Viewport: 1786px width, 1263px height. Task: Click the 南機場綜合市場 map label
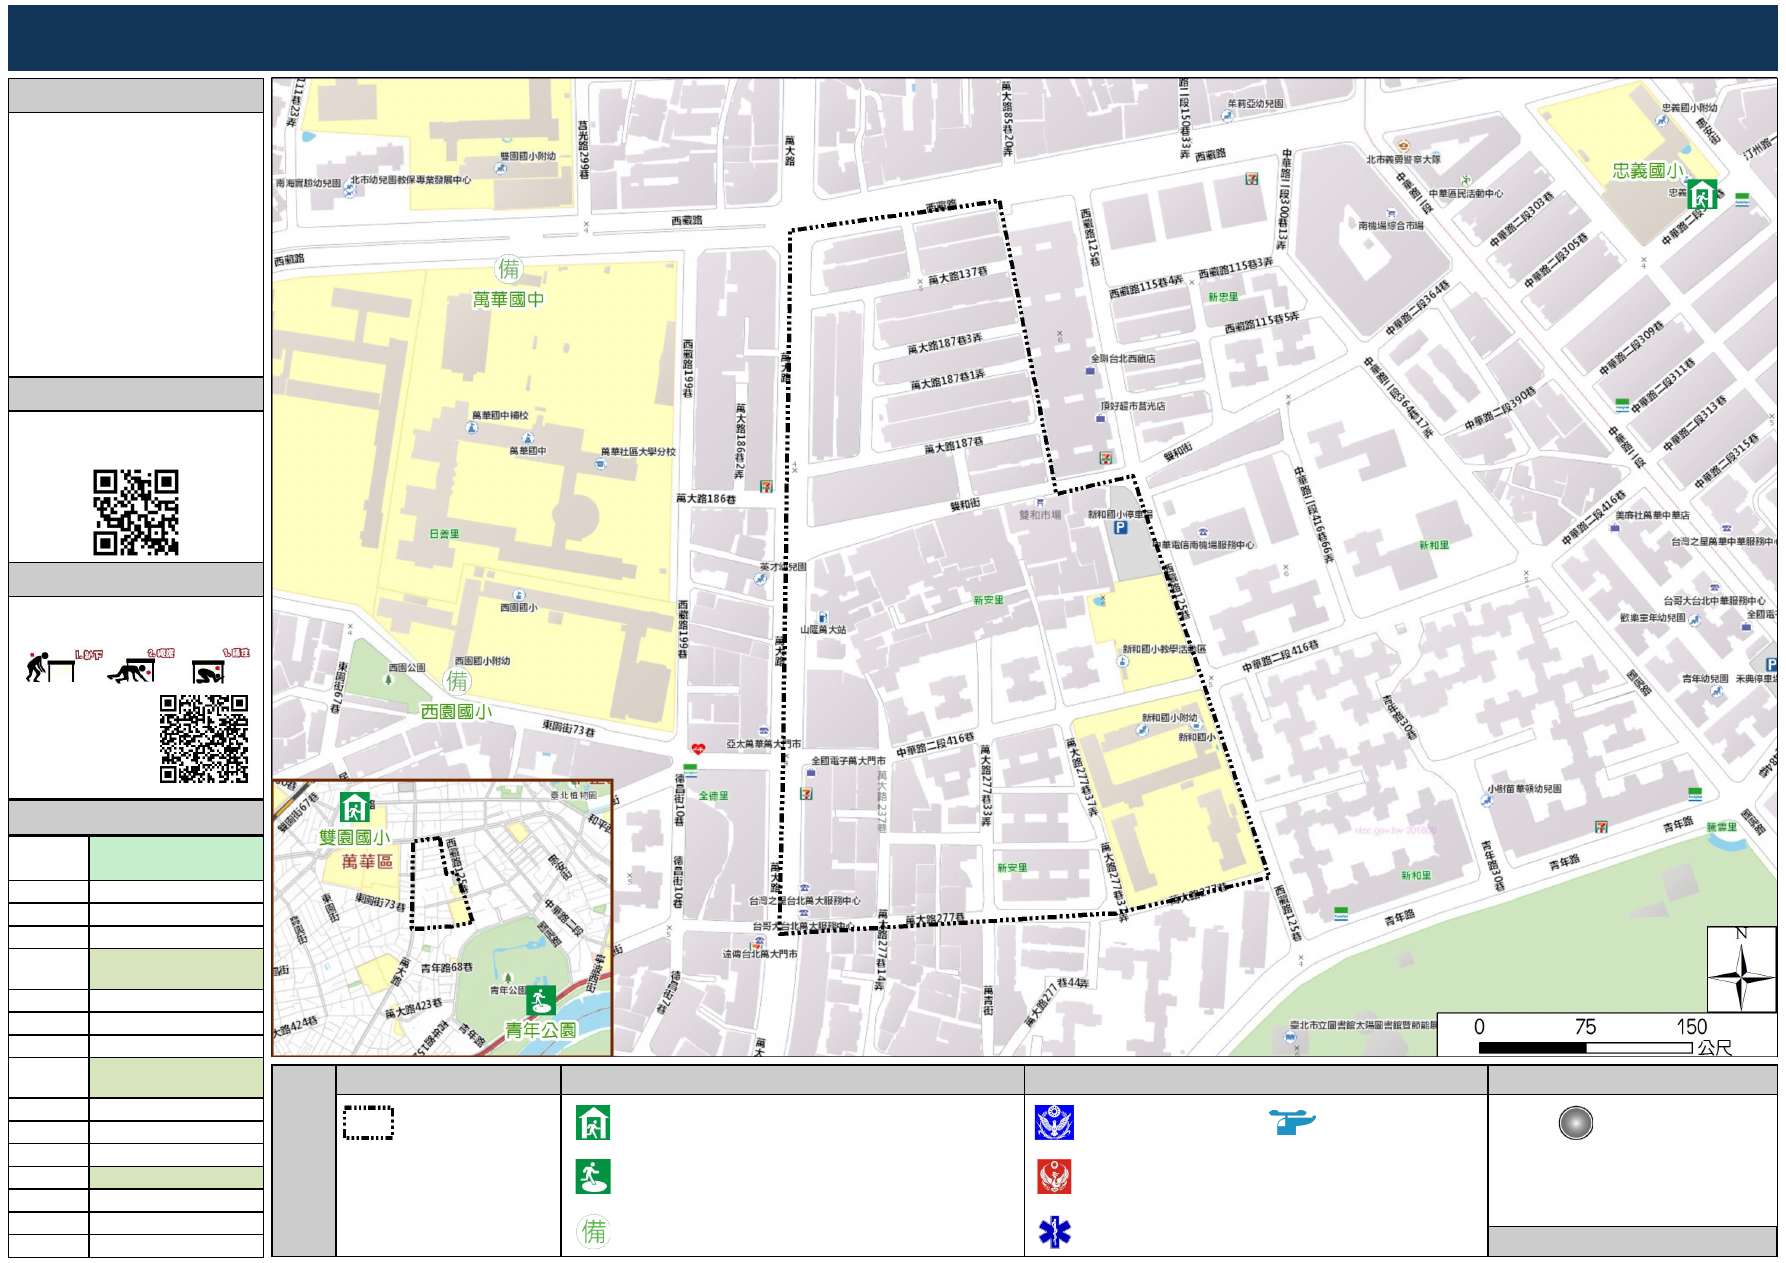pyautogui.click(x=1391, y=226)
